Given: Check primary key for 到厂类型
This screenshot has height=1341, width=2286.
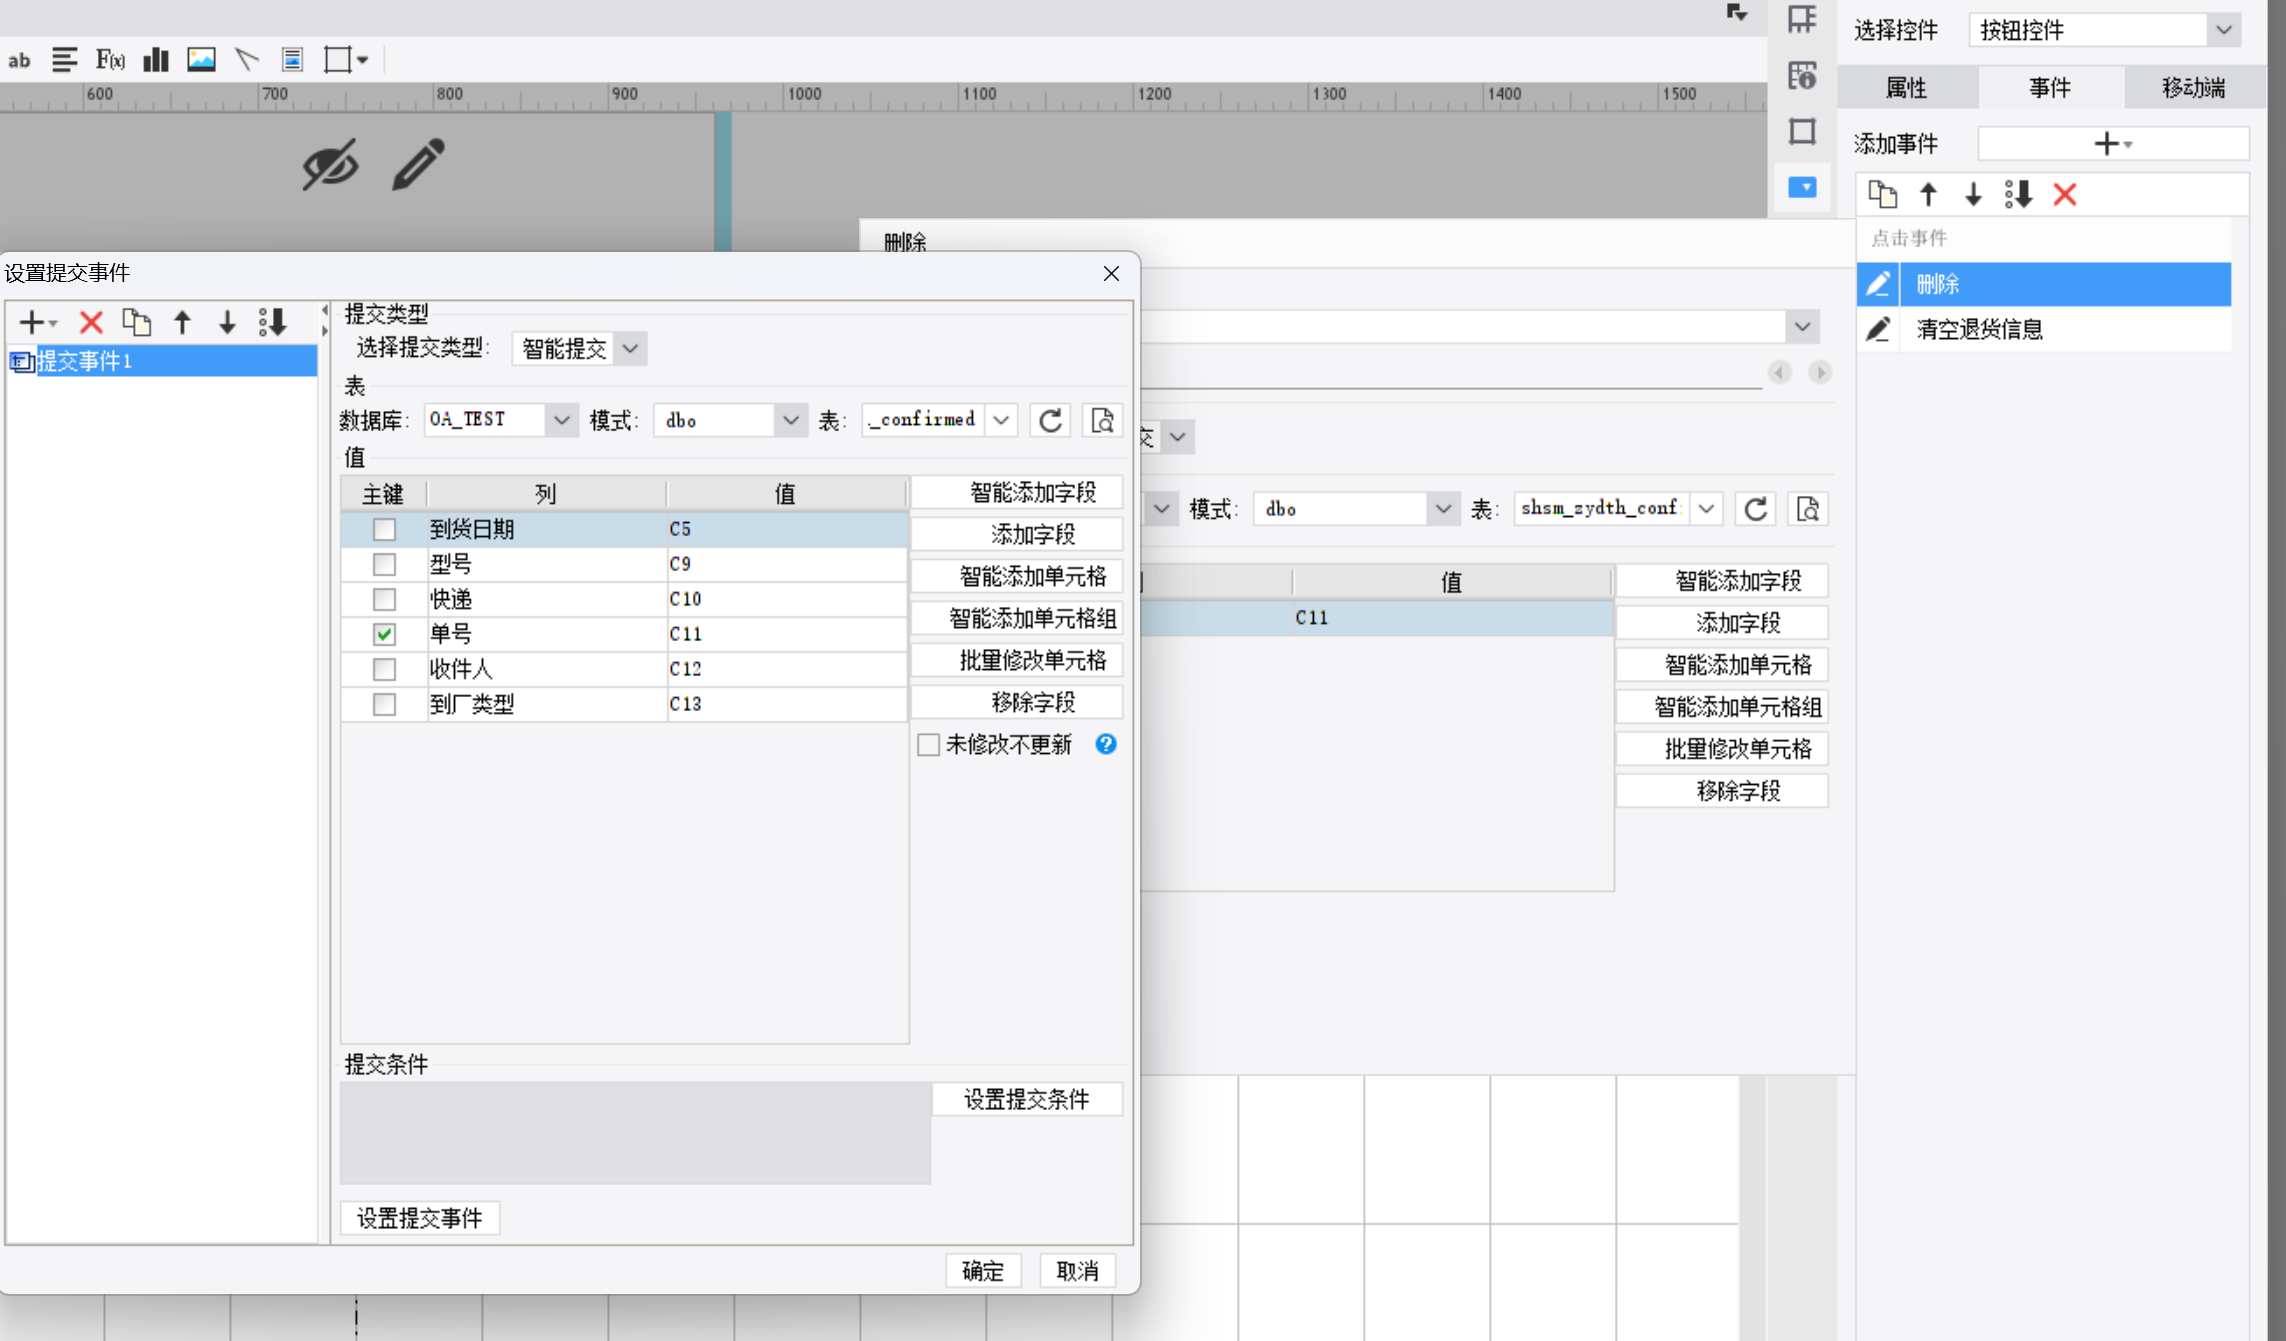Looking at the screenshot, I should click(x=384, y=704).
